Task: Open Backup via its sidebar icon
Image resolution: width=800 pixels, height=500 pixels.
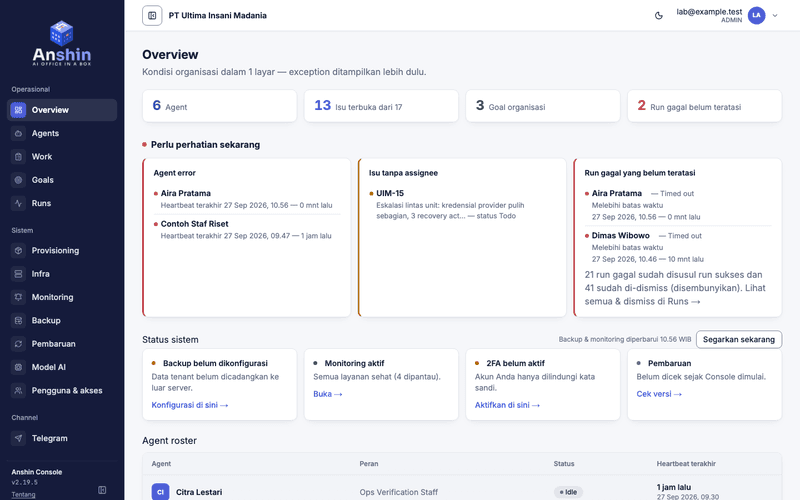Action: click(x=18, y=320)
